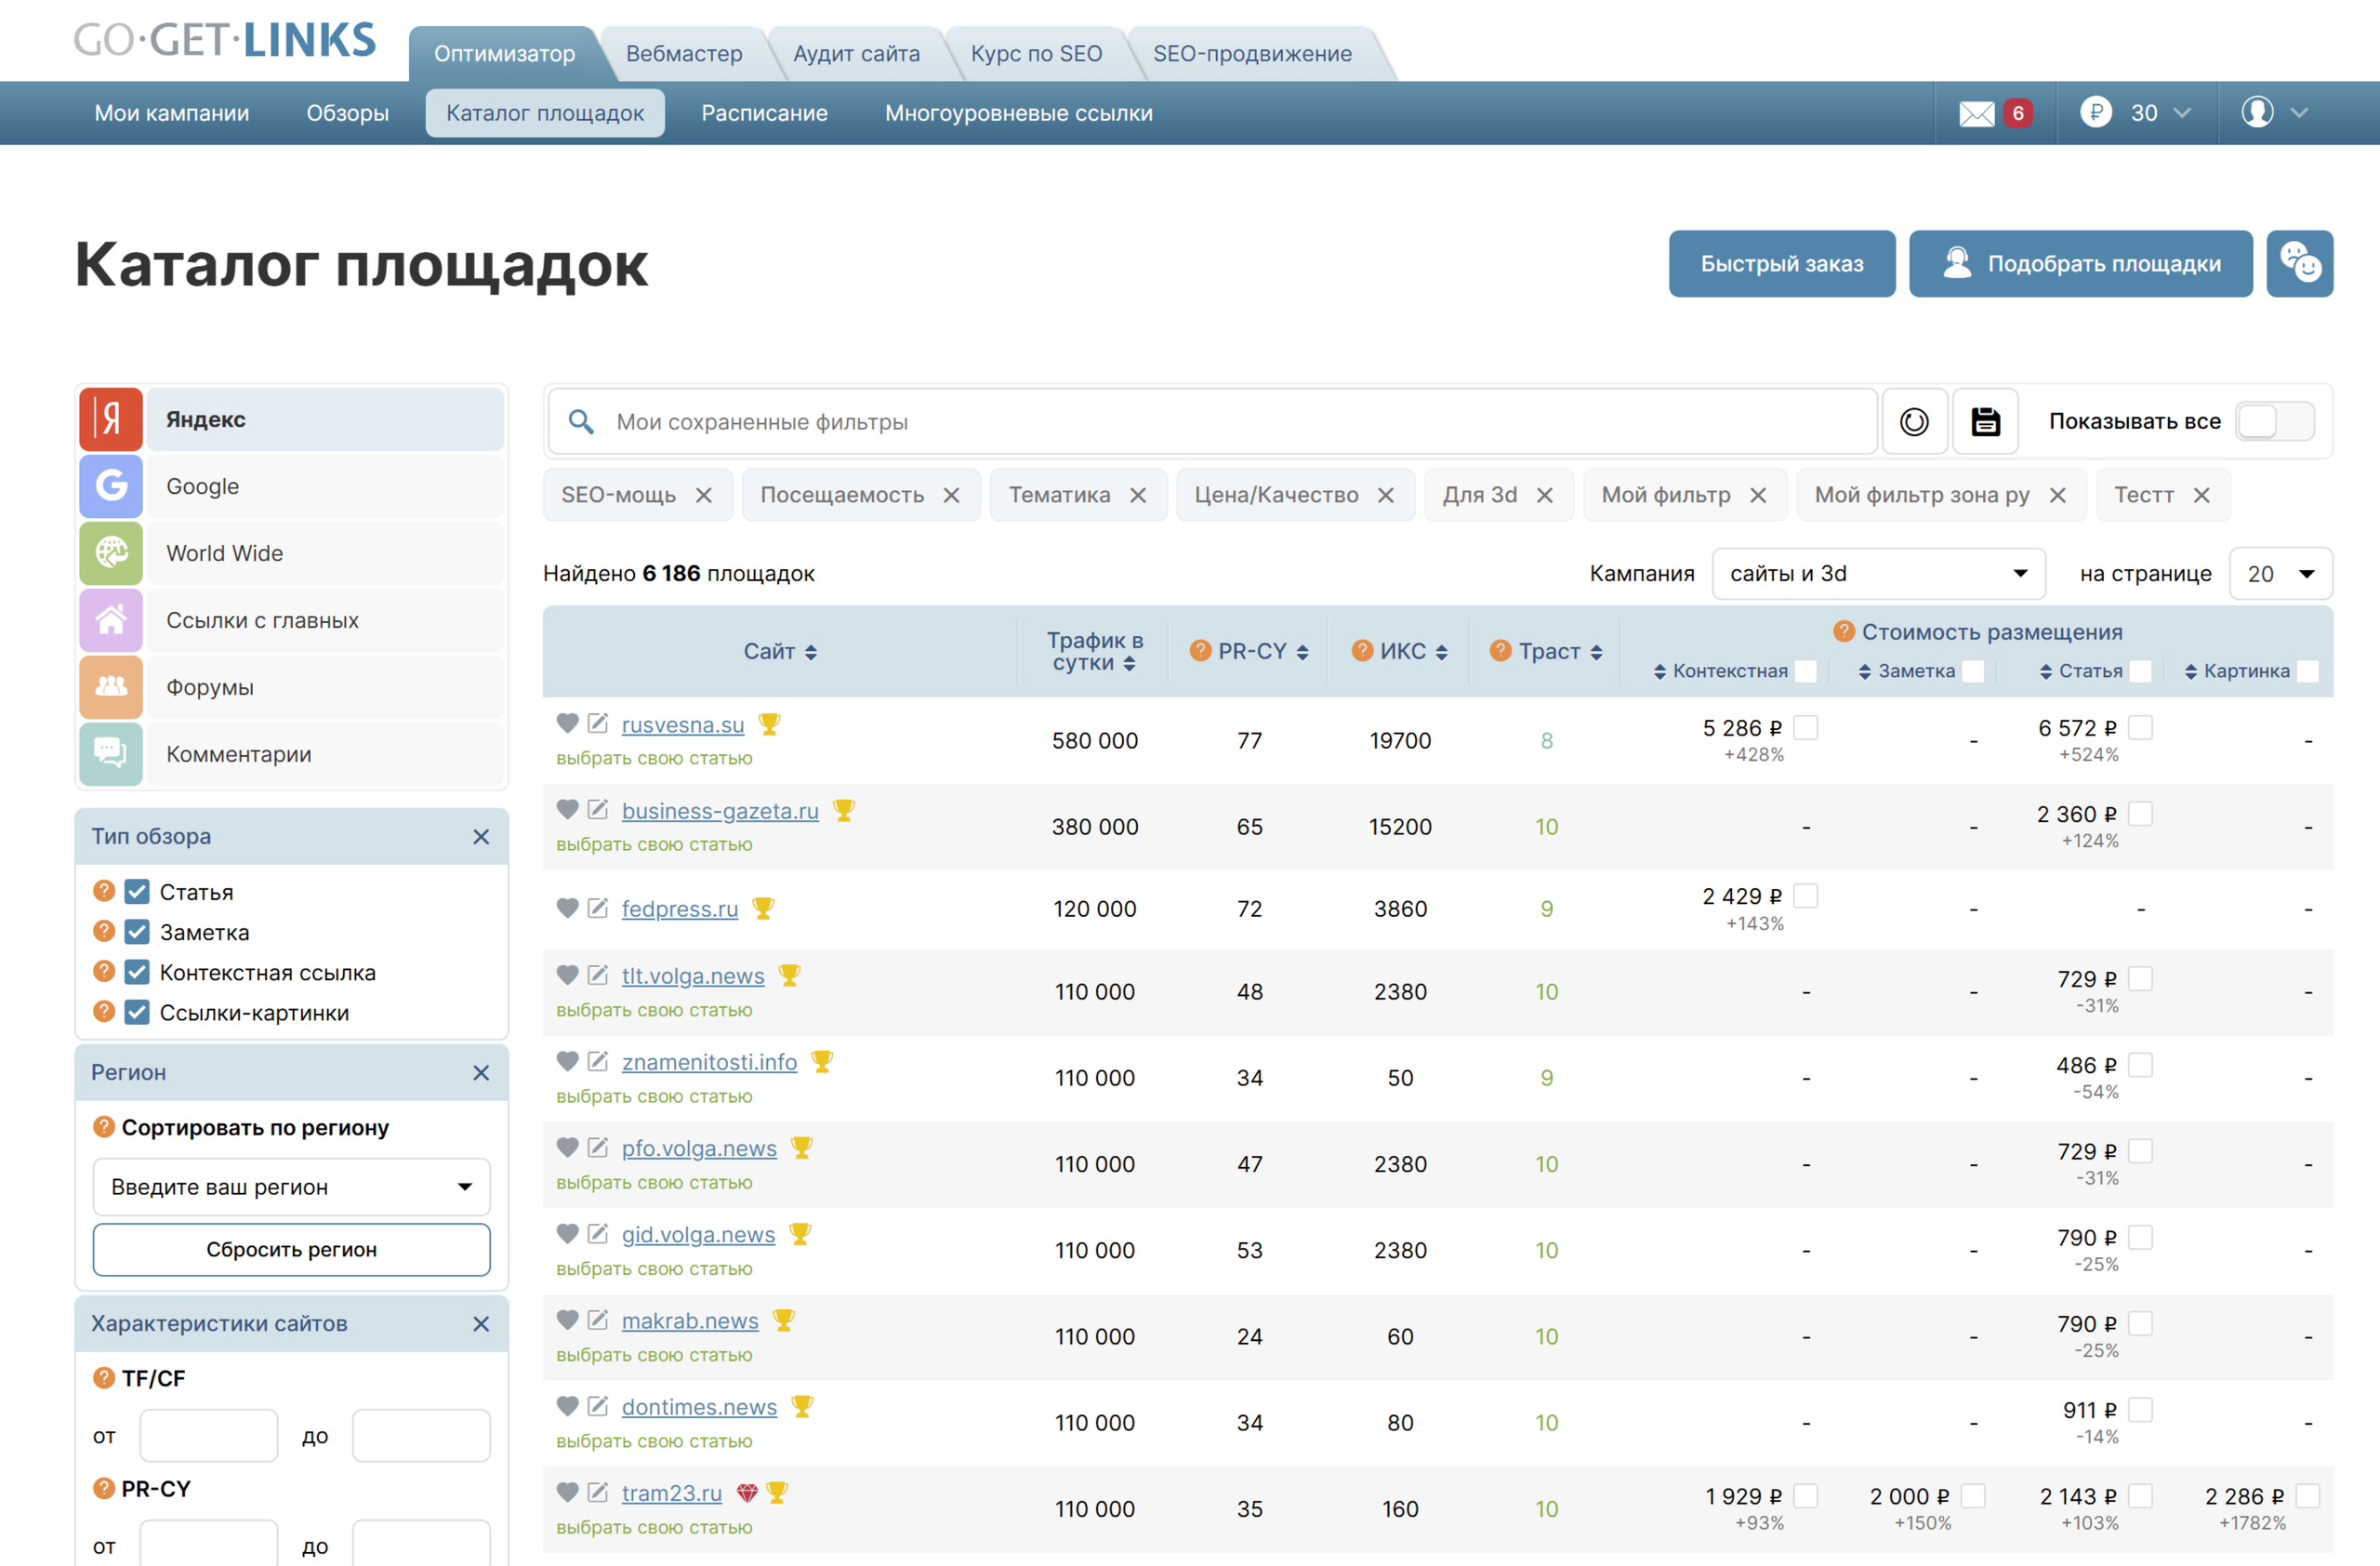The width and height of the screenshot is (2380, 1566).
Task: Click the chat faces icon button
Action: click(x=2299, y=264)
